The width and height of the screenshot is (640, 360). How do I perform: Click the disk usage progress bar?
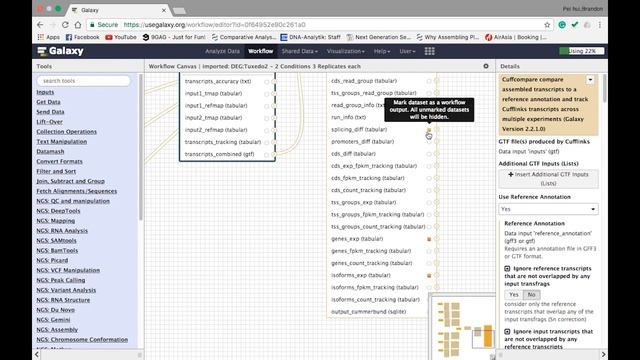tap(582, 51)
